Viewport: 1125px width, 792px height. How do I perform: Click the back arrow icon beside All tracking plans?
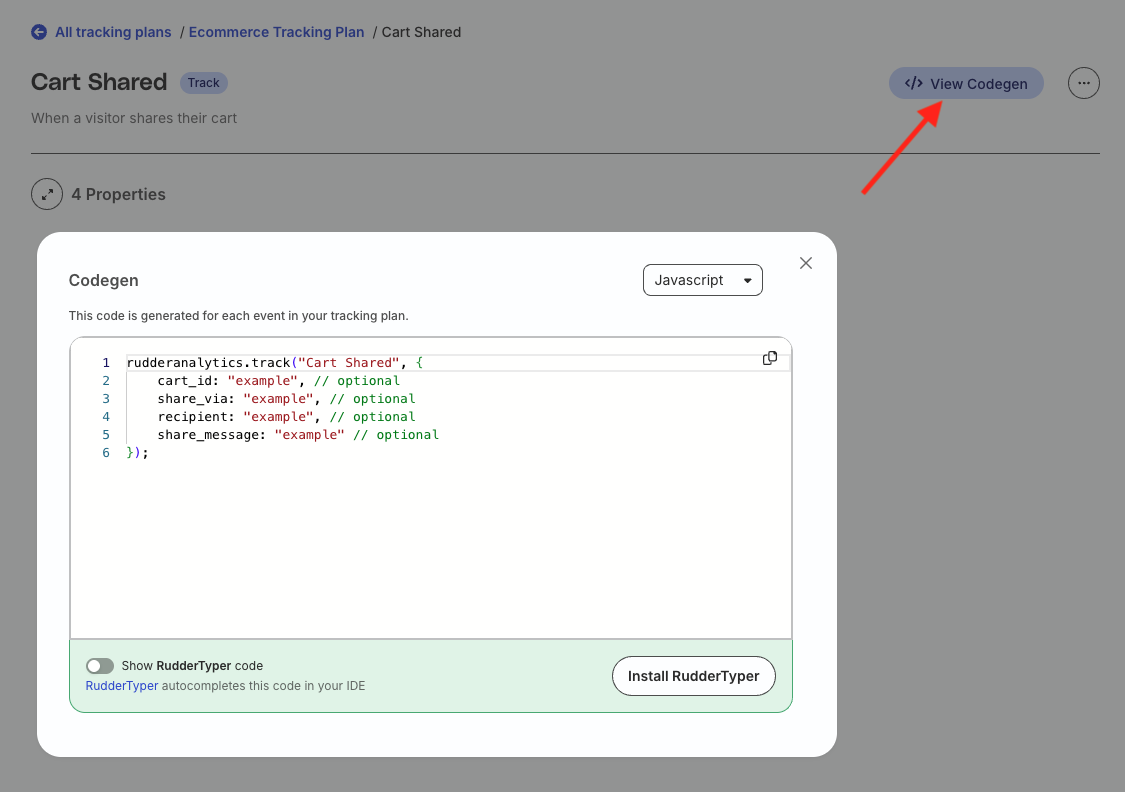coord(39,32)
